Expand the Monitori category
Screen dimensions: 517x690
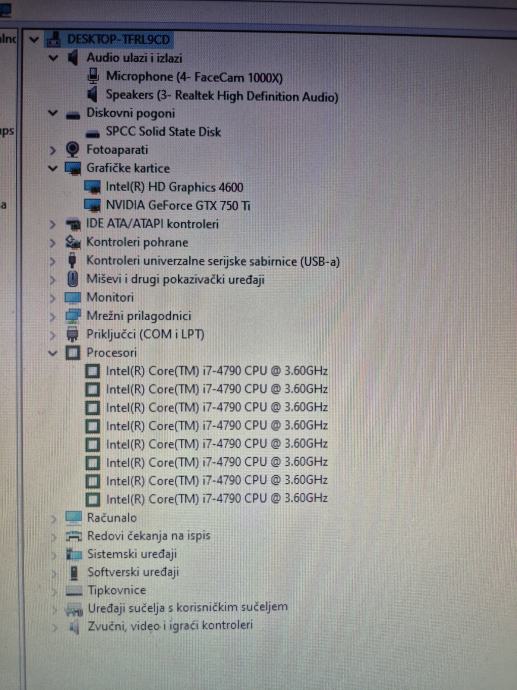(x=53, y=298)
